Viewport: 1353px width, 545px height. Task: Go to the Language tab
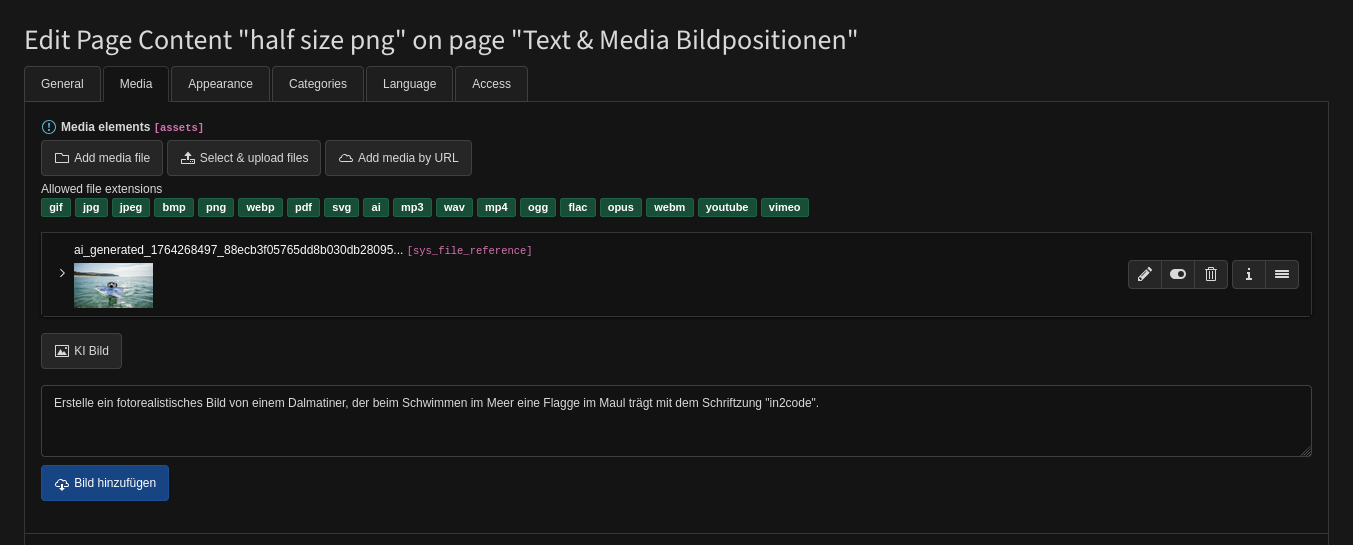409,84
